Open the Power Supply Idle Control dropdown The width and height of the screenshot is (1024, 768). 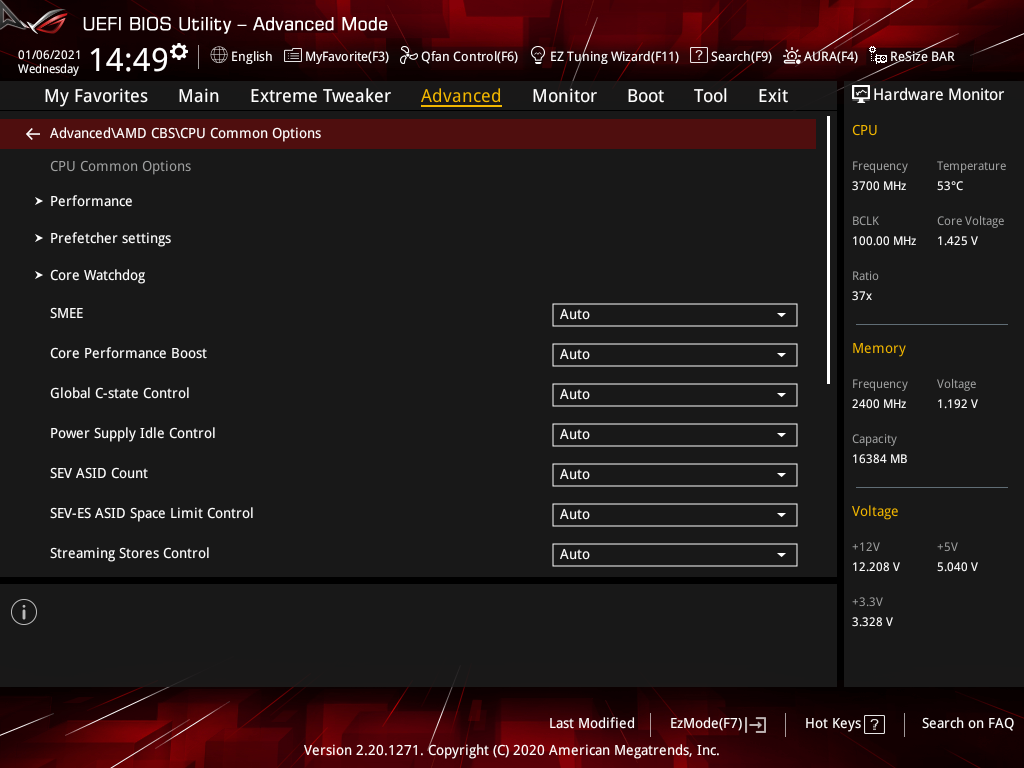[675, 435]
